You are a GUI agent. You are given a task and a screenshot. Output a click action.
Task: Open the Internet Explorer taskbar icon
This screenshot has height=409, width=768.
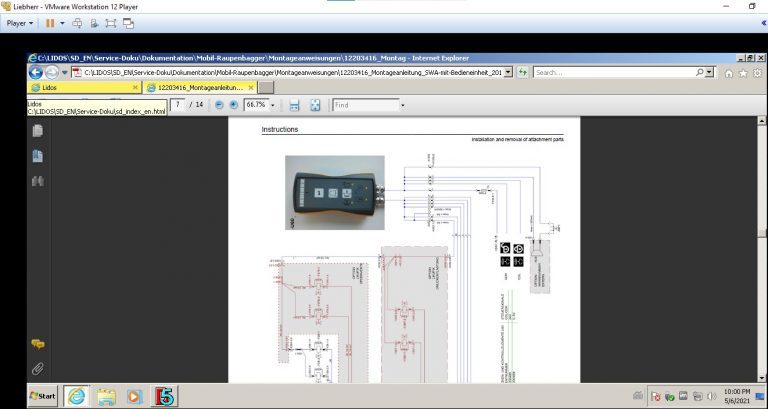(x=76, y=396)
